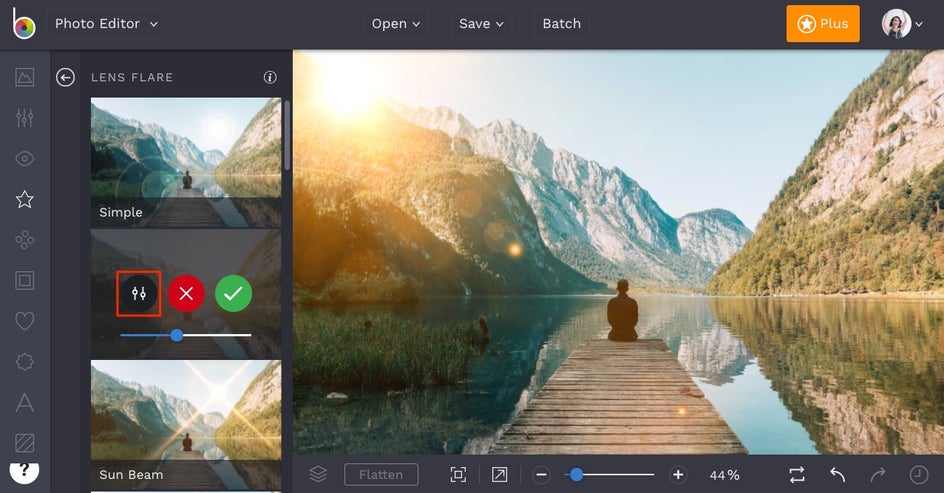This screenshot has width=944, height=493.
Task: Click the zoom level slider
Action: pyautogui.click(x=609, y=474)
